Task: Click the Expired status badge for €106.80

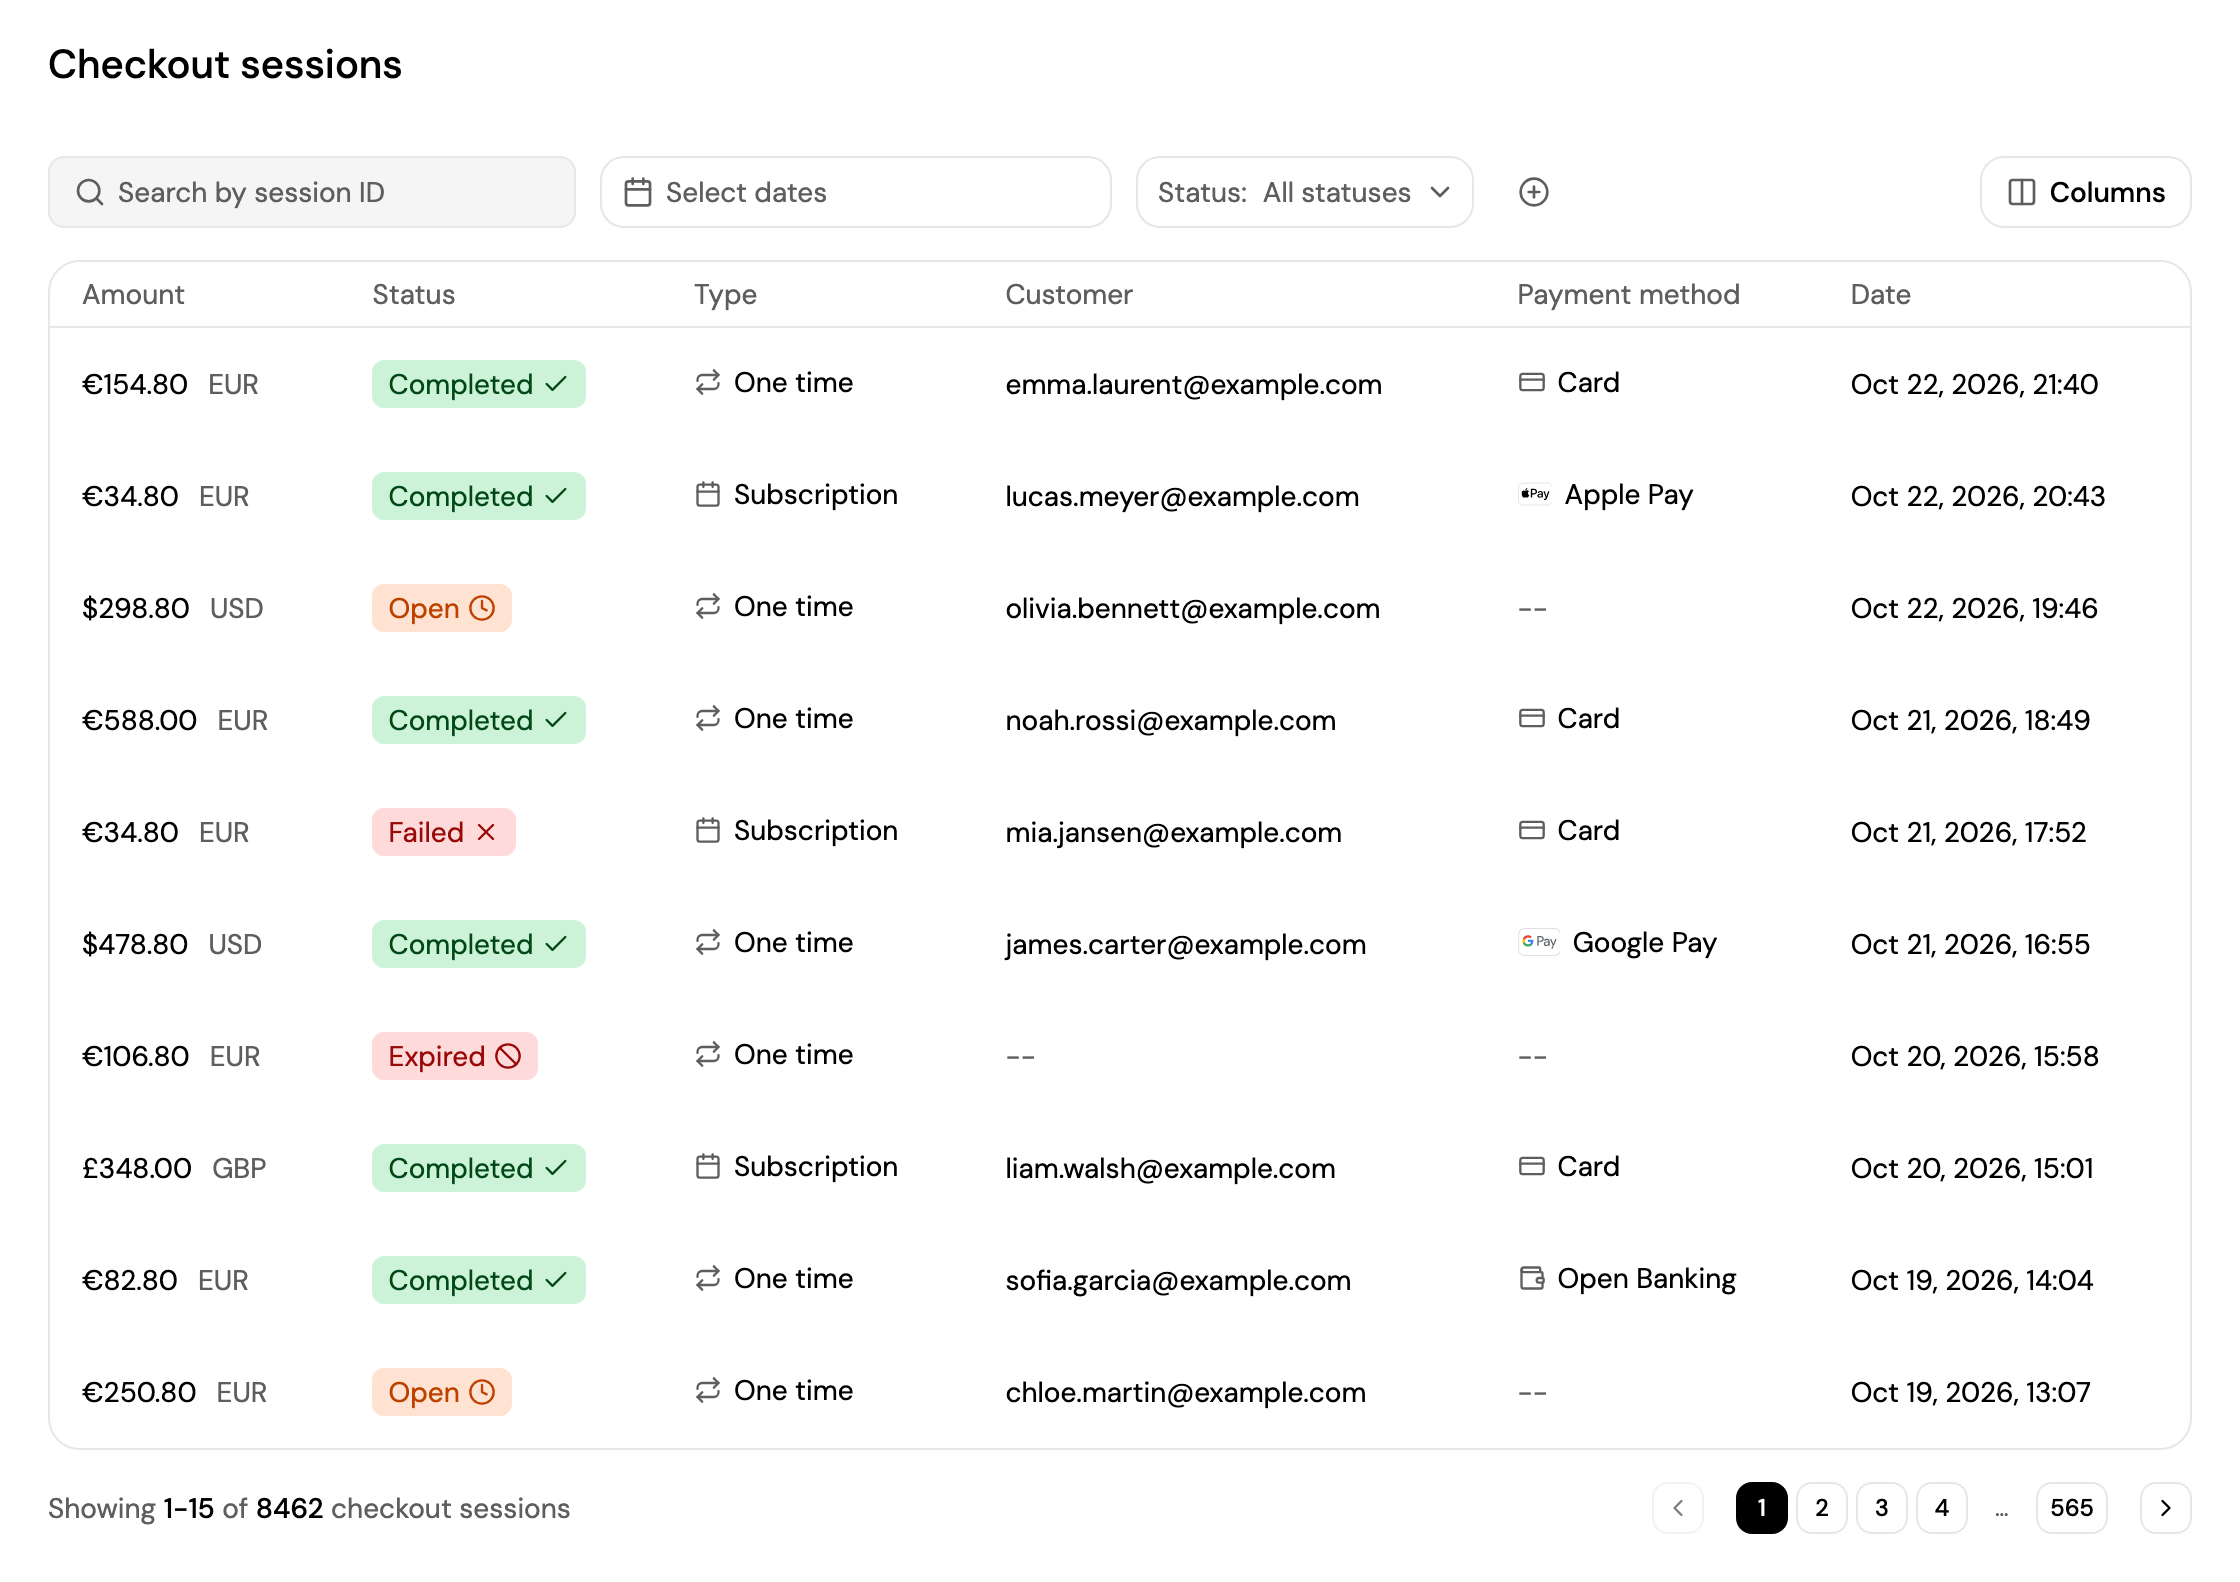Action: (455, 1056)
